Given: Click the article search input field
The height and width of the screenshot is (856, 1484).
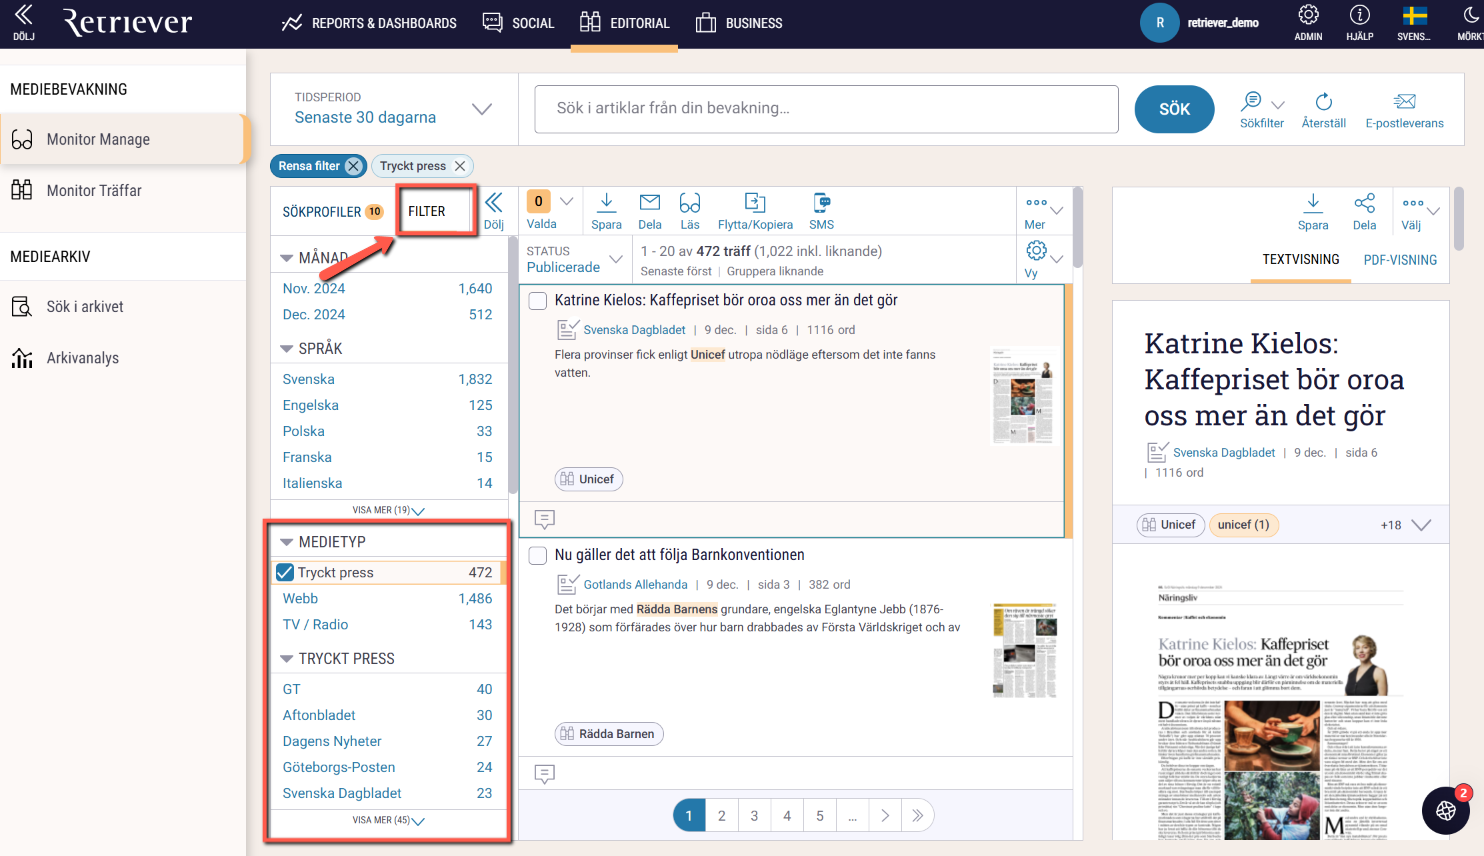Looking at the screenshot, I should [x=826, y=109].
